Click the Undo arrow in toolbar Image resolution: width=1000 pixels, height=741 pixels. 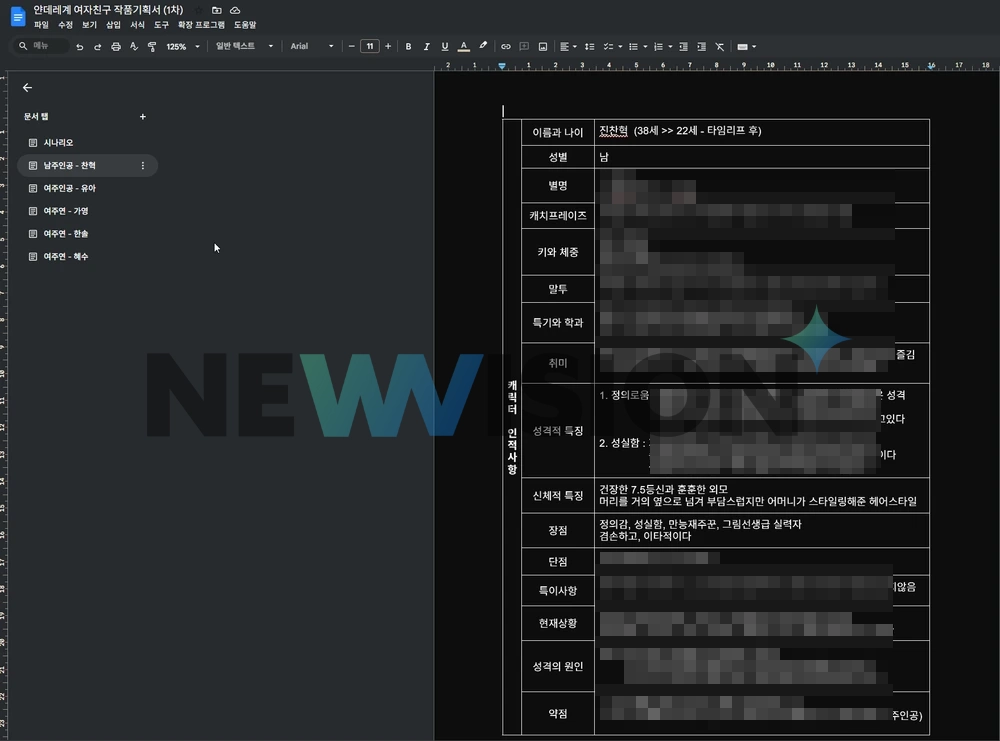80,46
